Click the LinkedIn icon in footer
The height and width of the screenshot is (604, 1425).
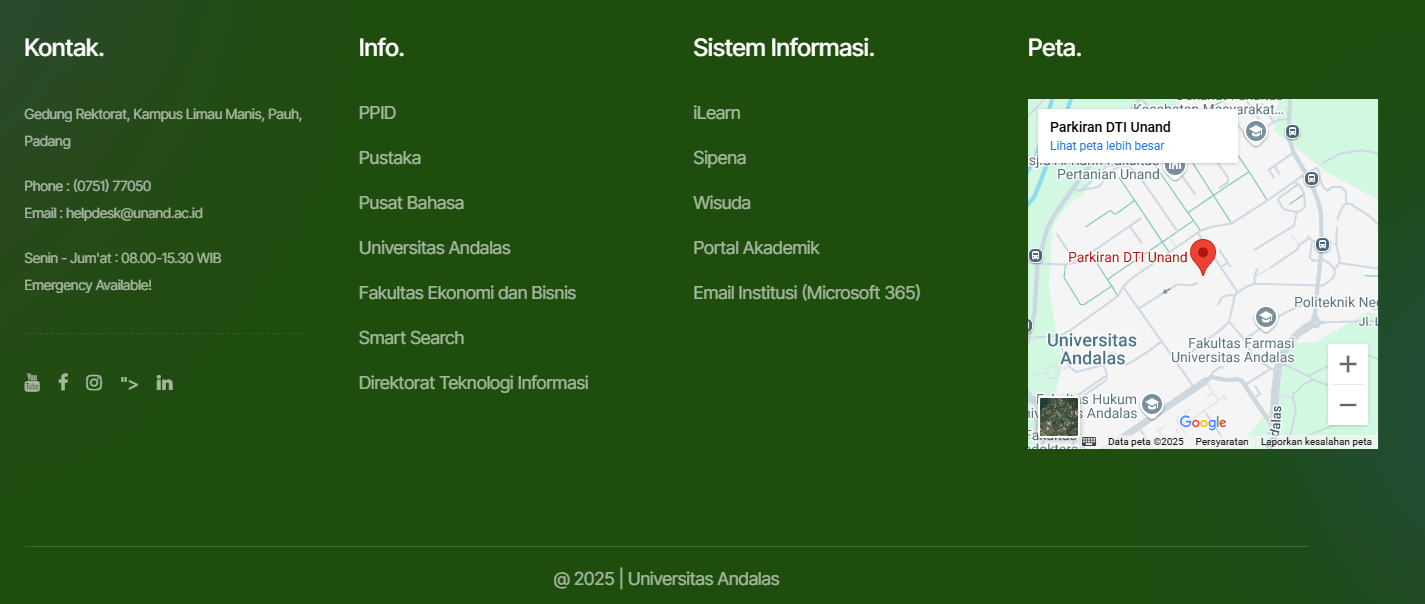coord(165,382)
